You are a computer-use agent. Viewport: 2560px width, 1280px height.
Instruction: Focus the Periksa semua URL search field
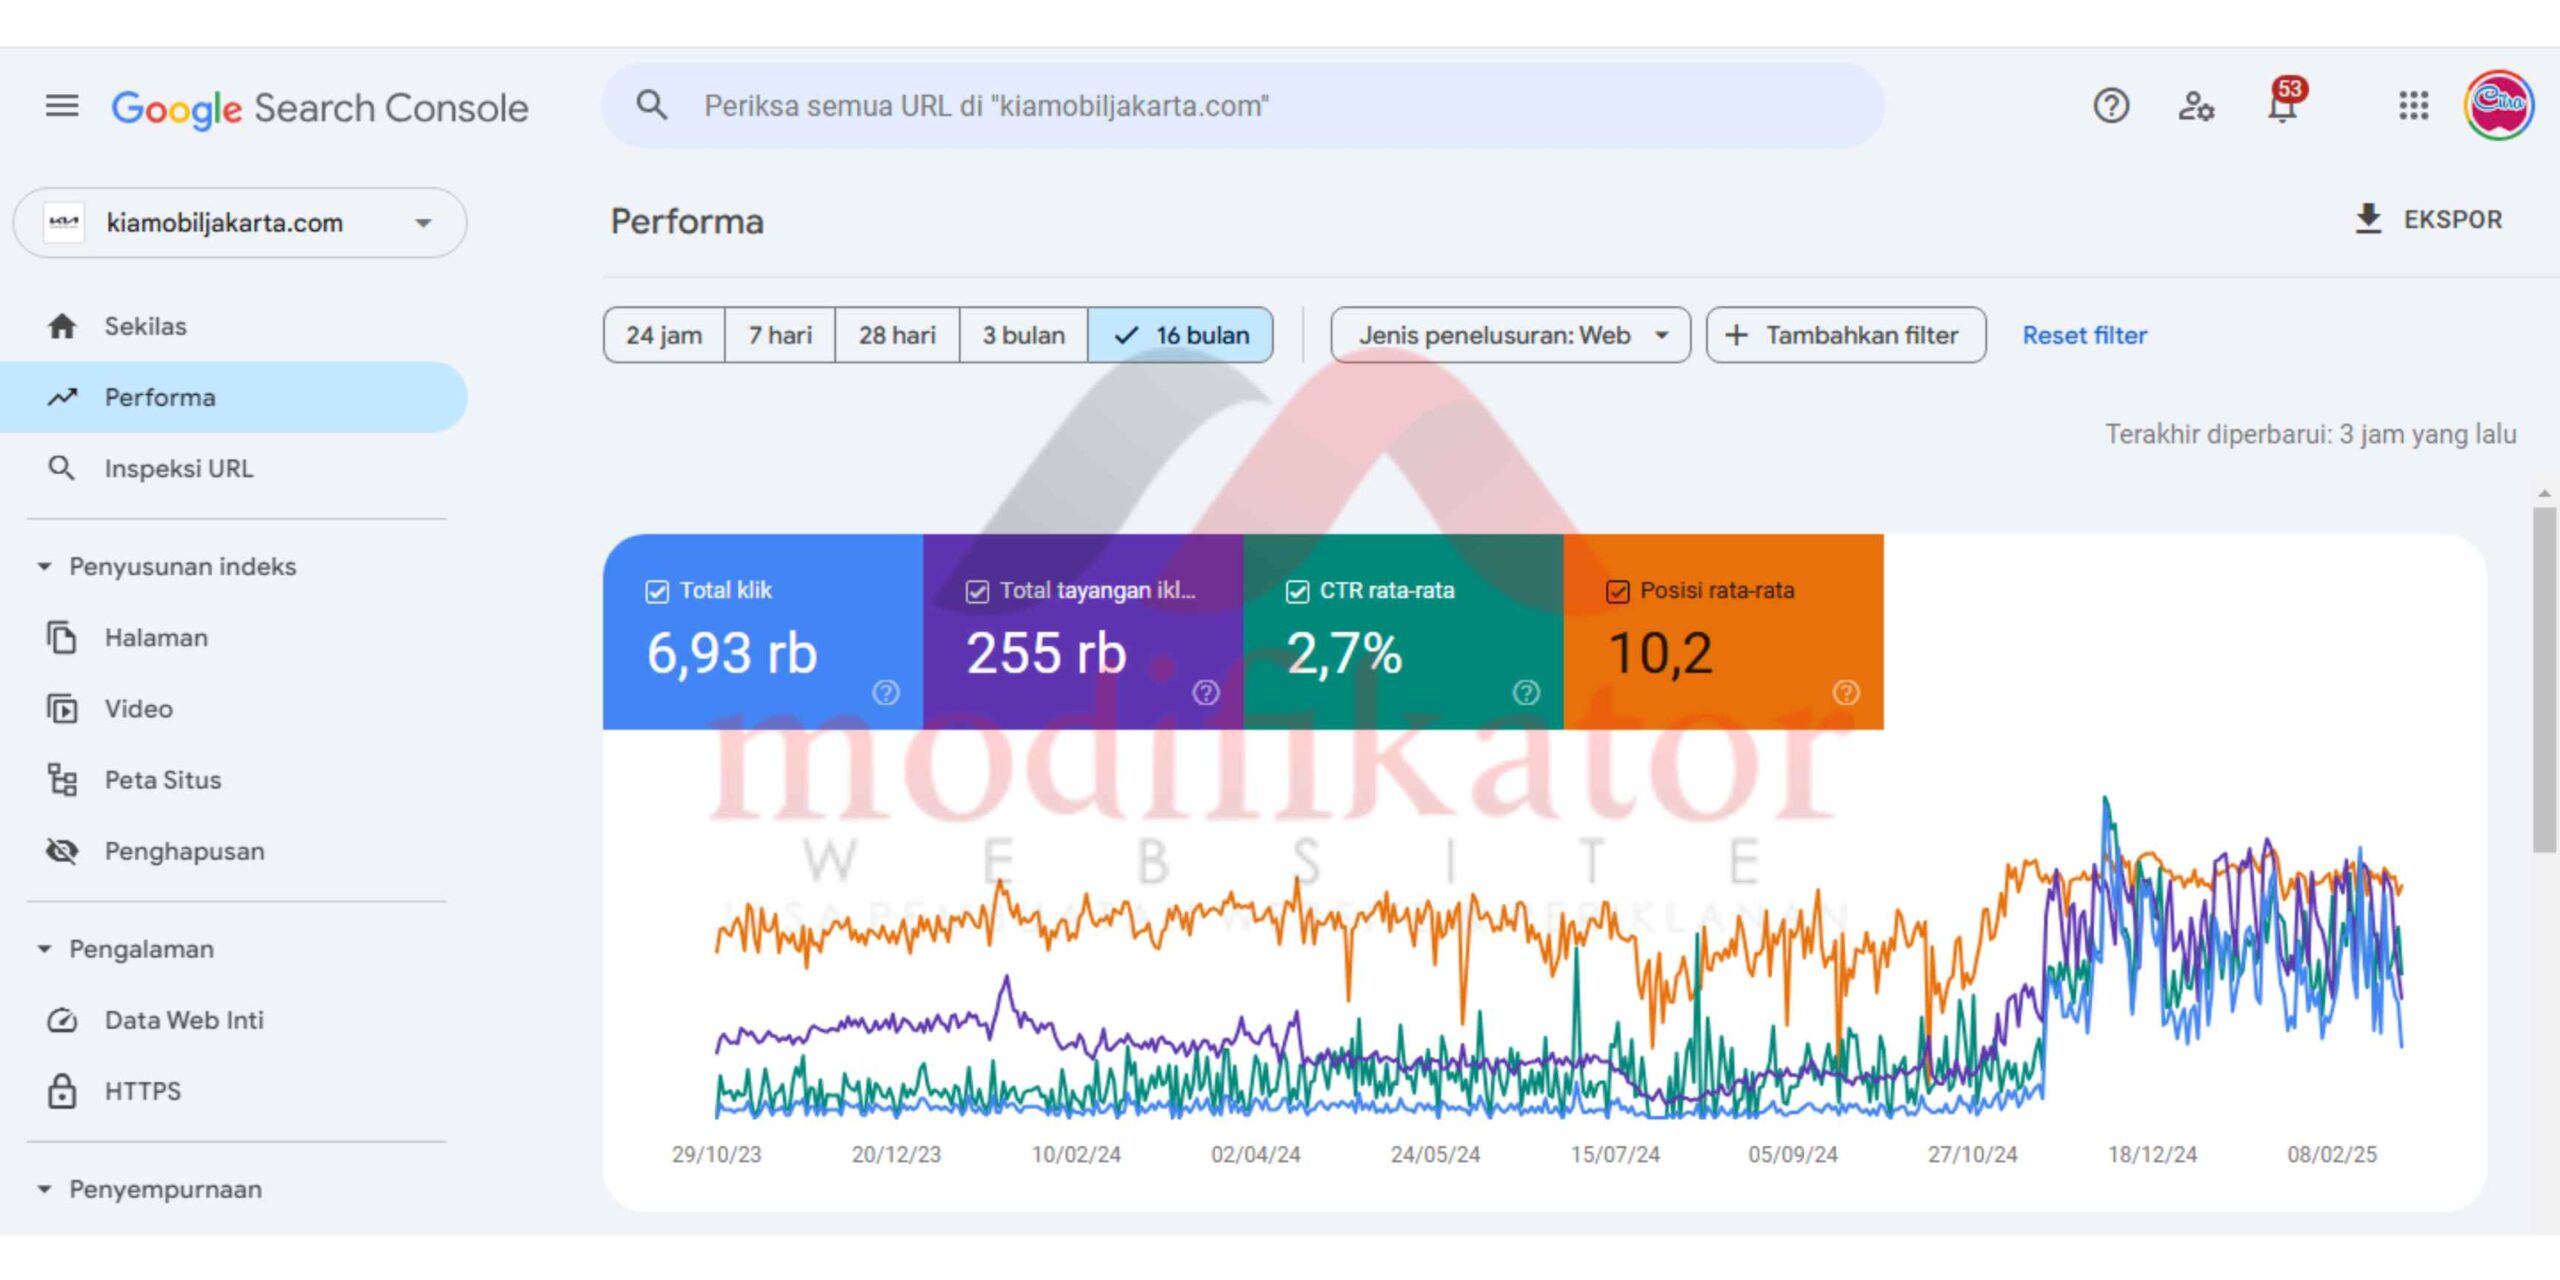tap(1243, 106)
